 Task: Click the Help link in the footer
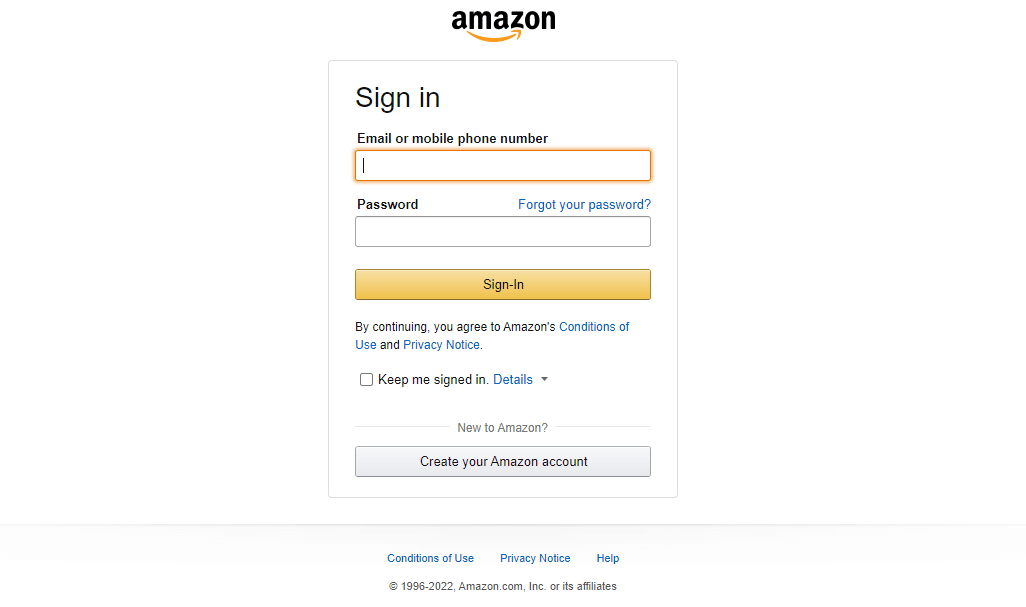(x=607, y=558)
